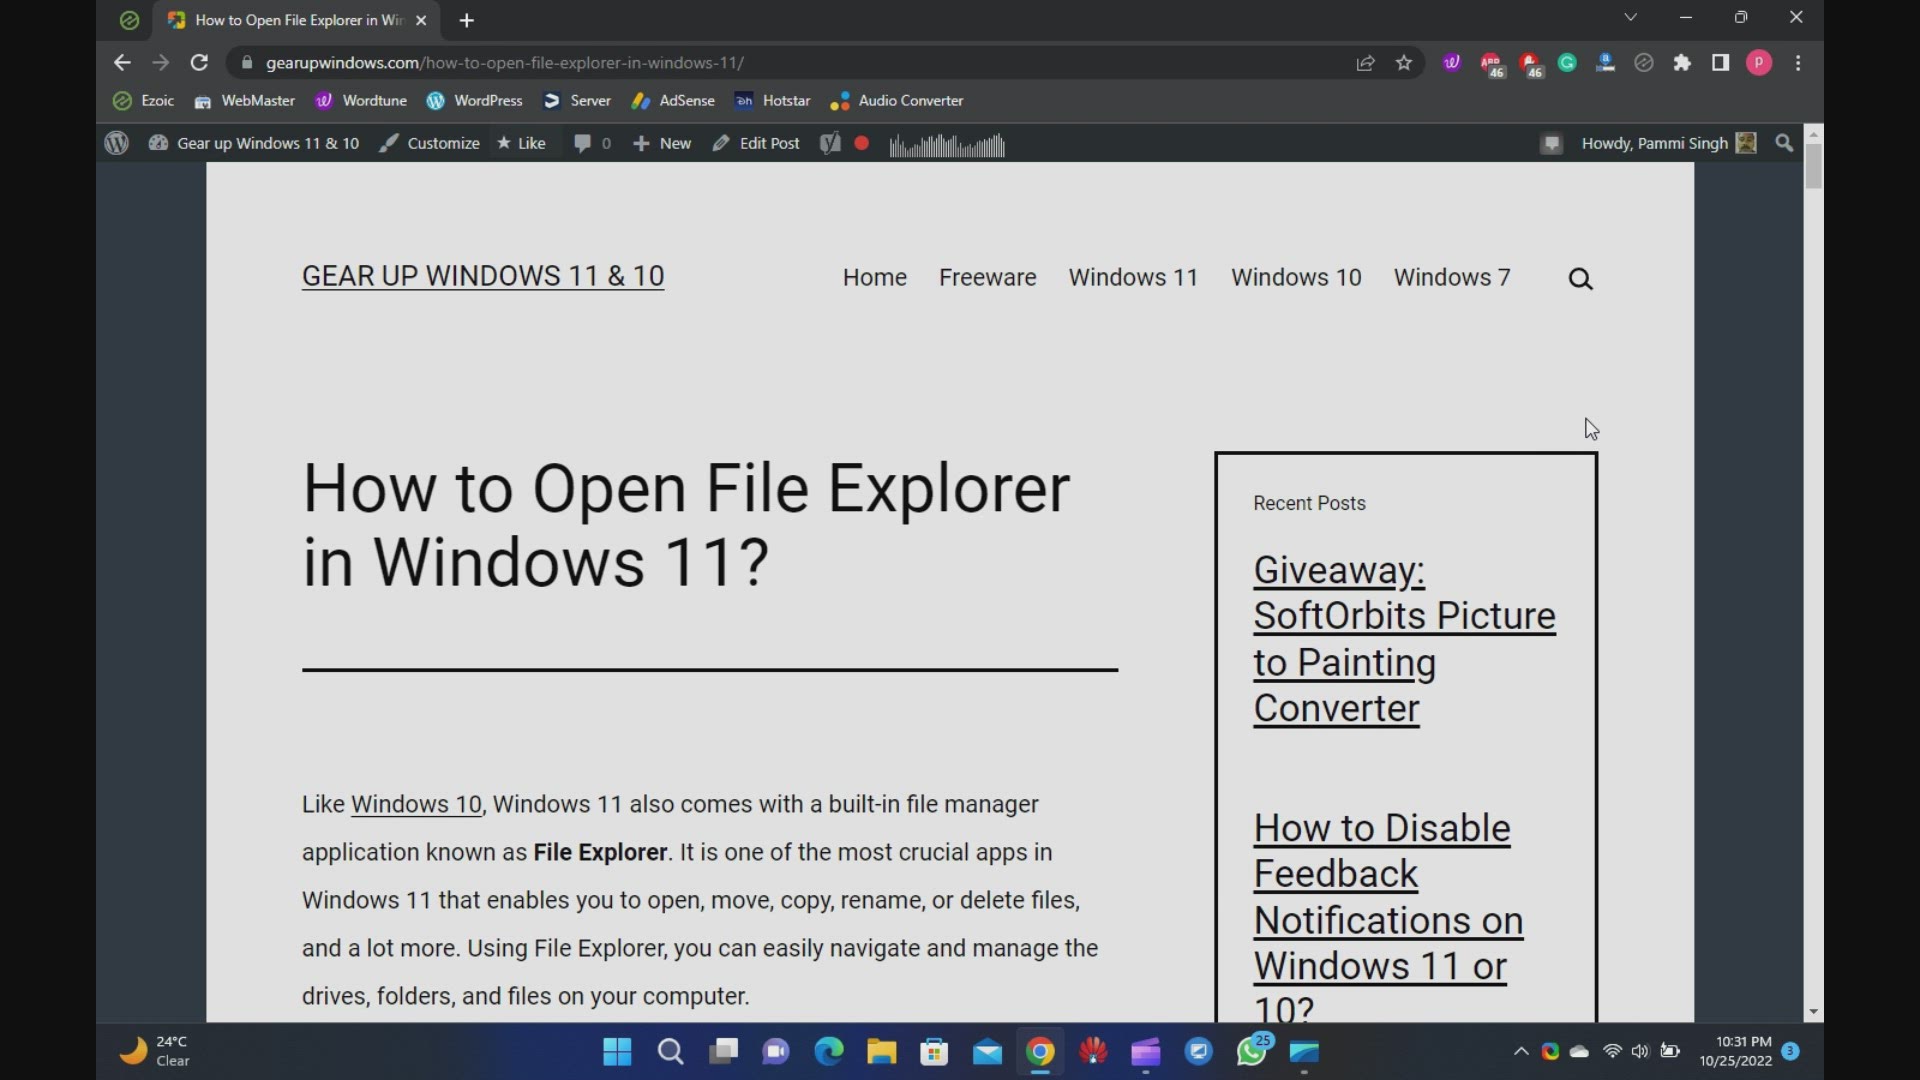This screenshot has width=1920, height=1080.
Task: Open the Yoast SEO icon in admin bar
Action: point(830,144)
